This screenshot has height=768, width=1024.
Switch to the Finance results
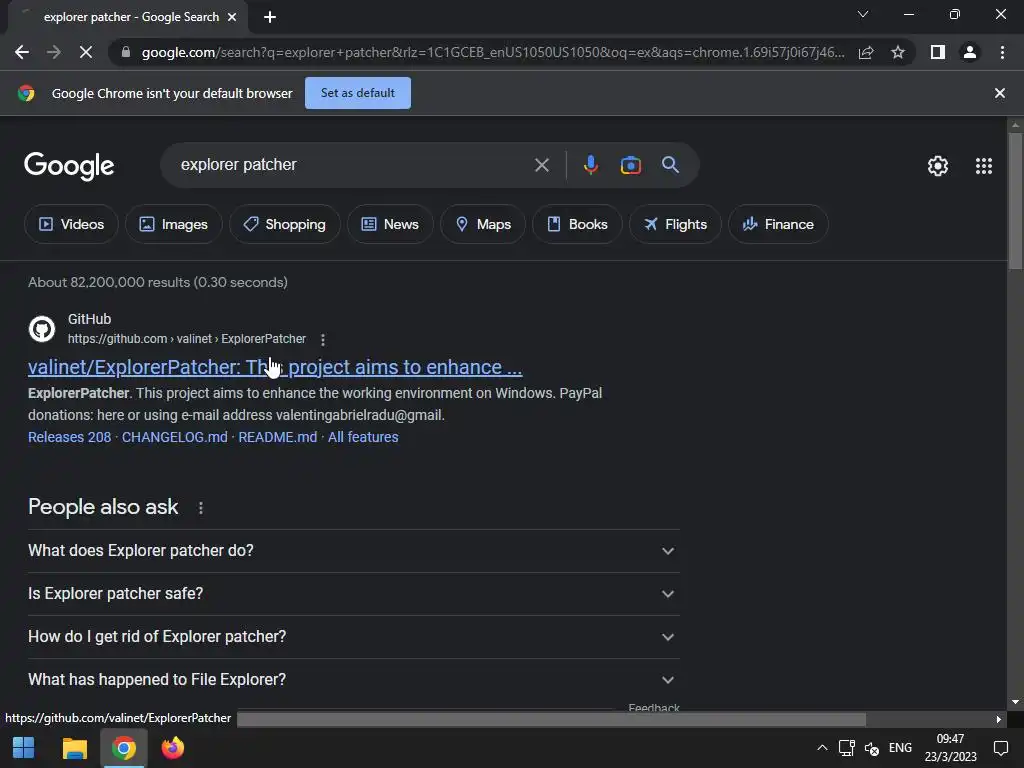click(778, 224)
